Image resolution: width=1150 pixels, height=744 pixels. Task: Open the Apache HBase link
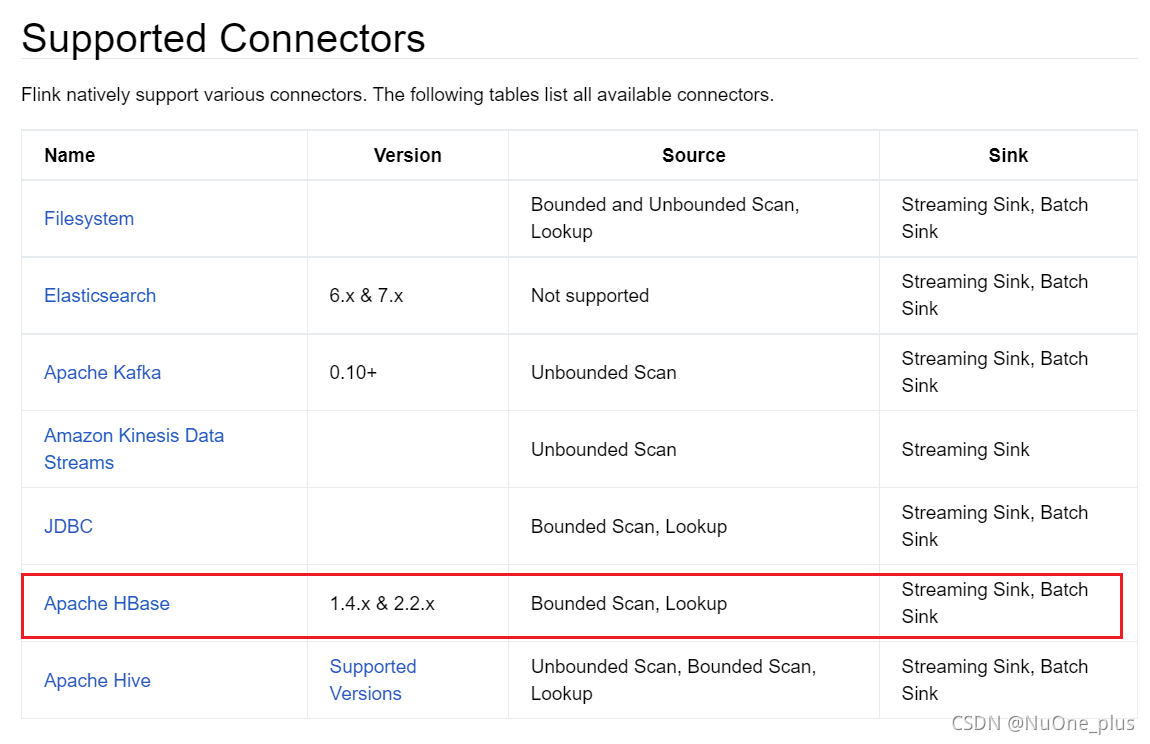click(107, 604)
